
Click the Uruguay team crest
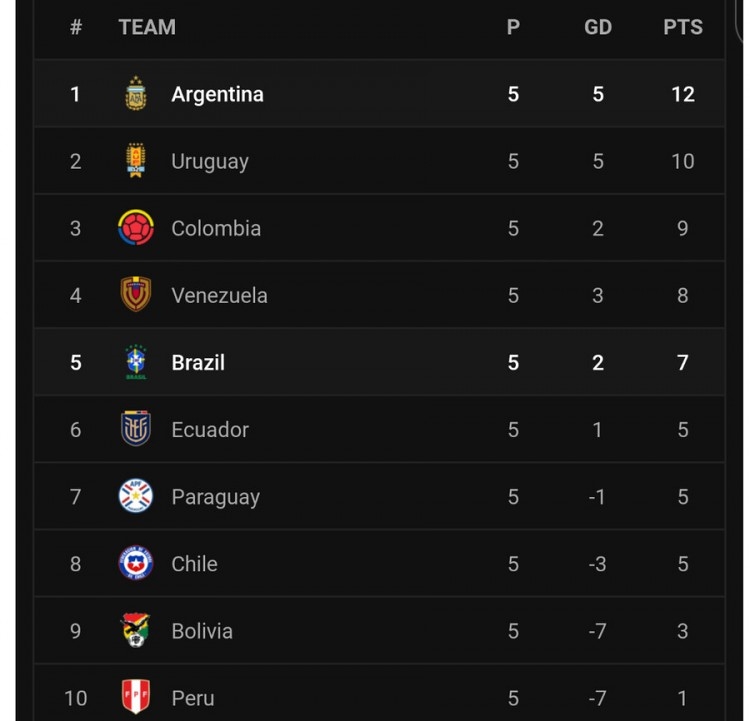click(136, 160)
